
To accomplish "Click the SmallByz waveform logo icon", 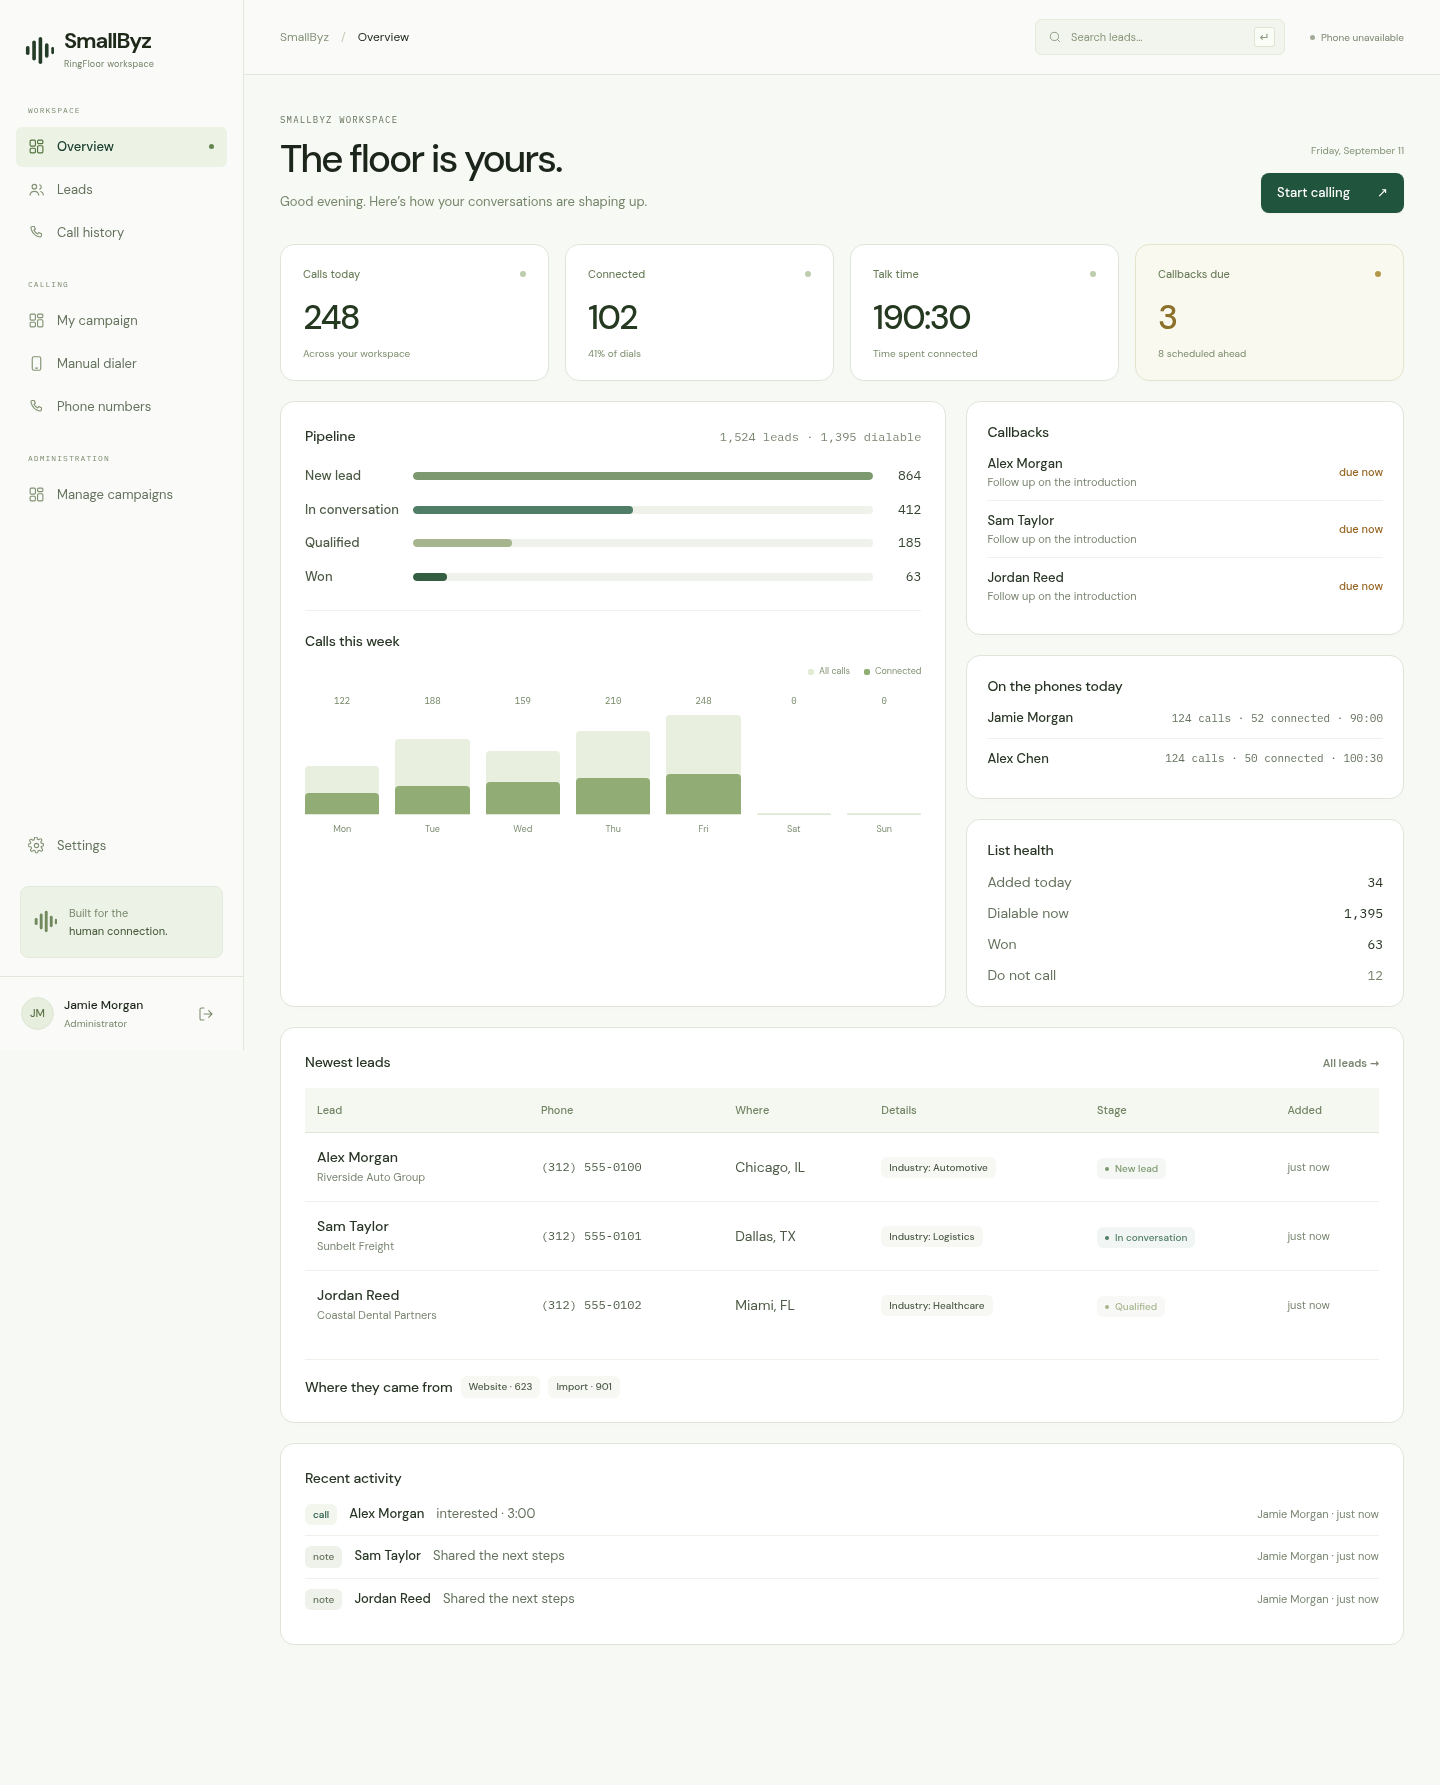I will click(x=40, y=50).
